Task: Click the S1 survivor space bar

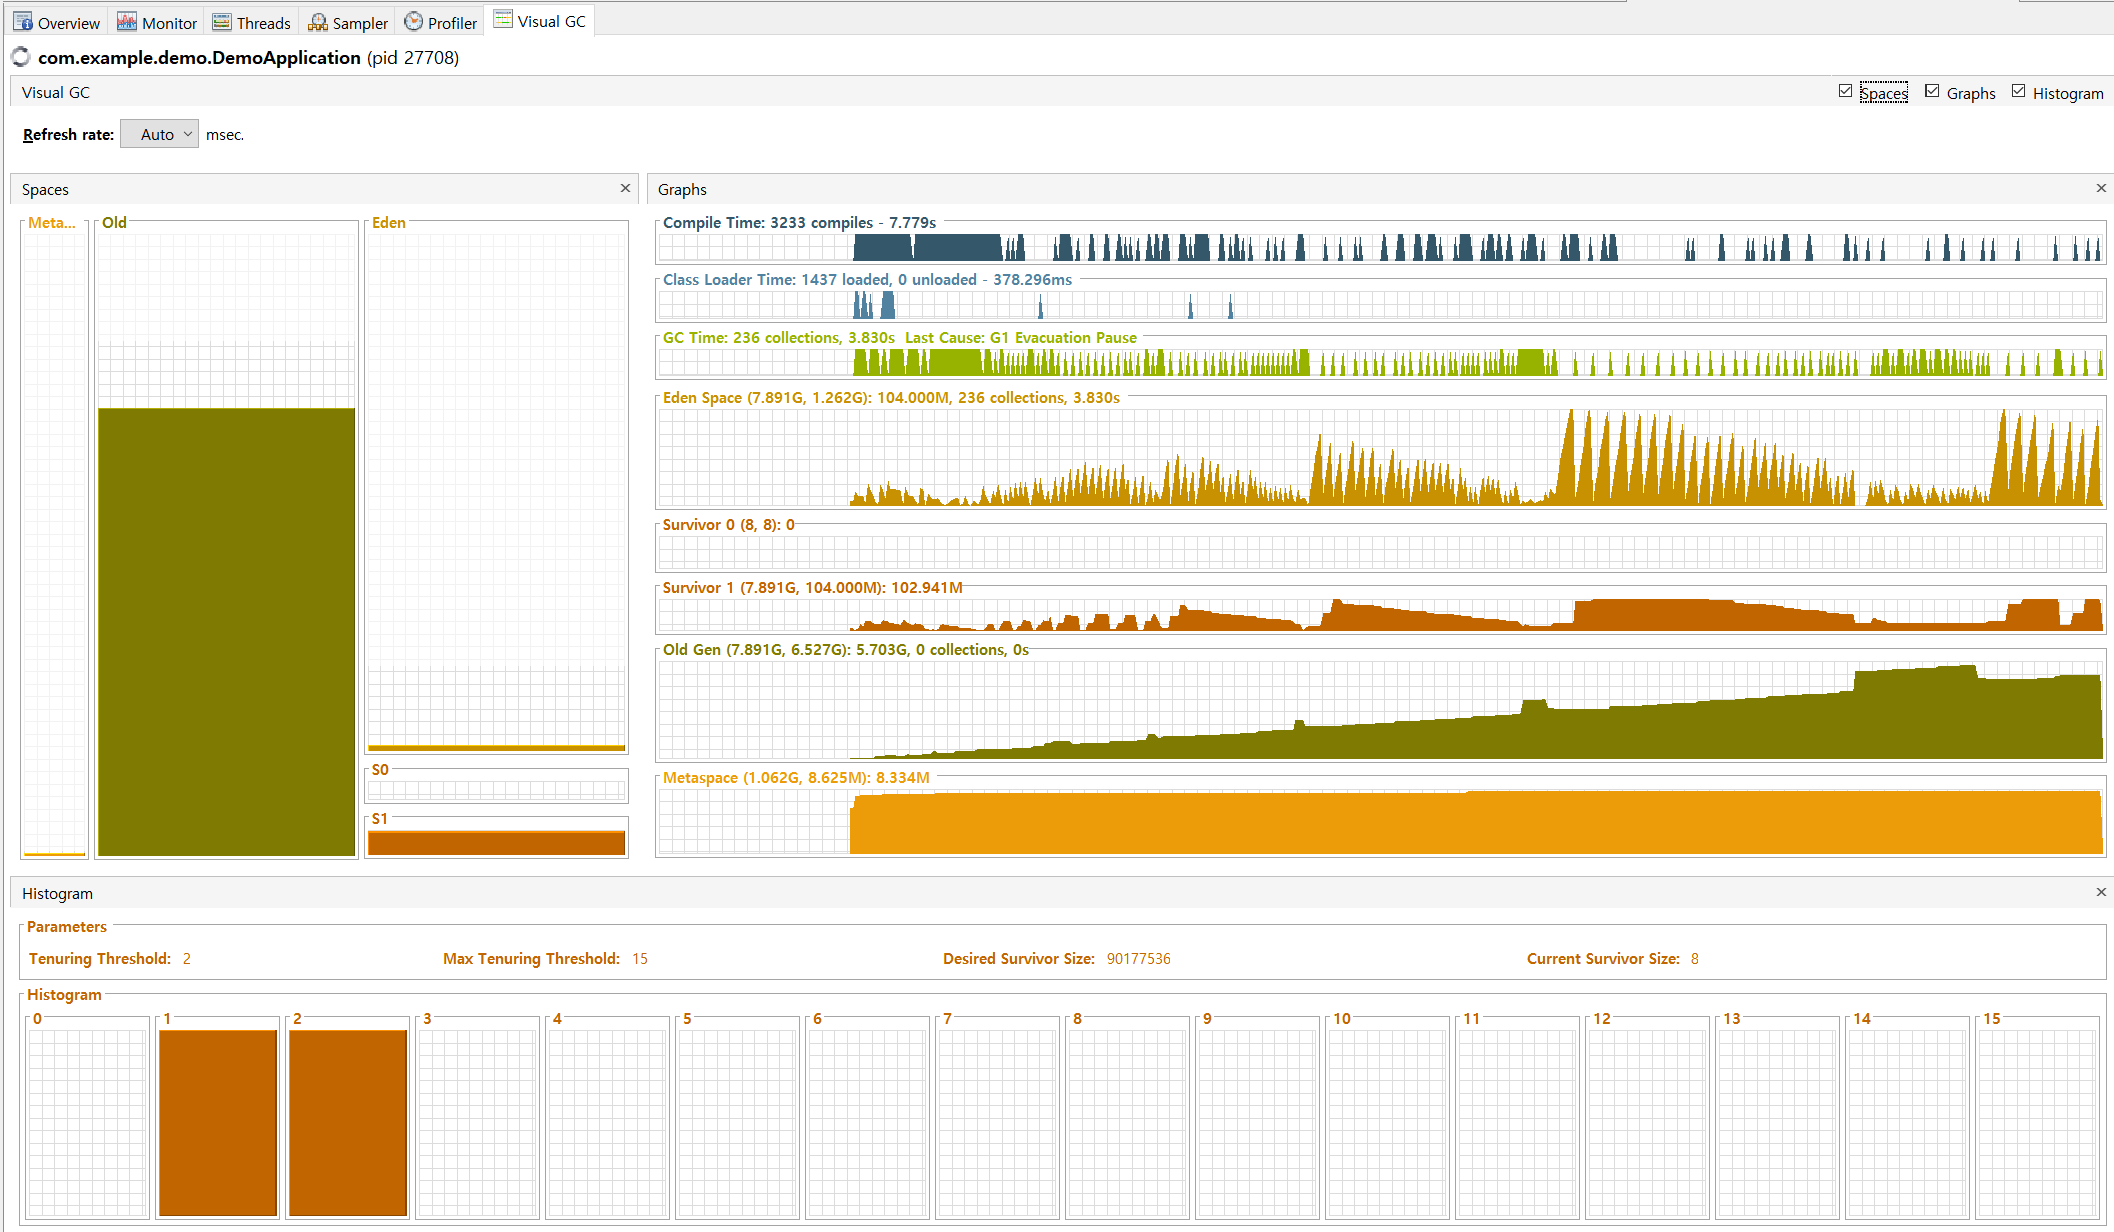Action: click(x=496, y=843)
